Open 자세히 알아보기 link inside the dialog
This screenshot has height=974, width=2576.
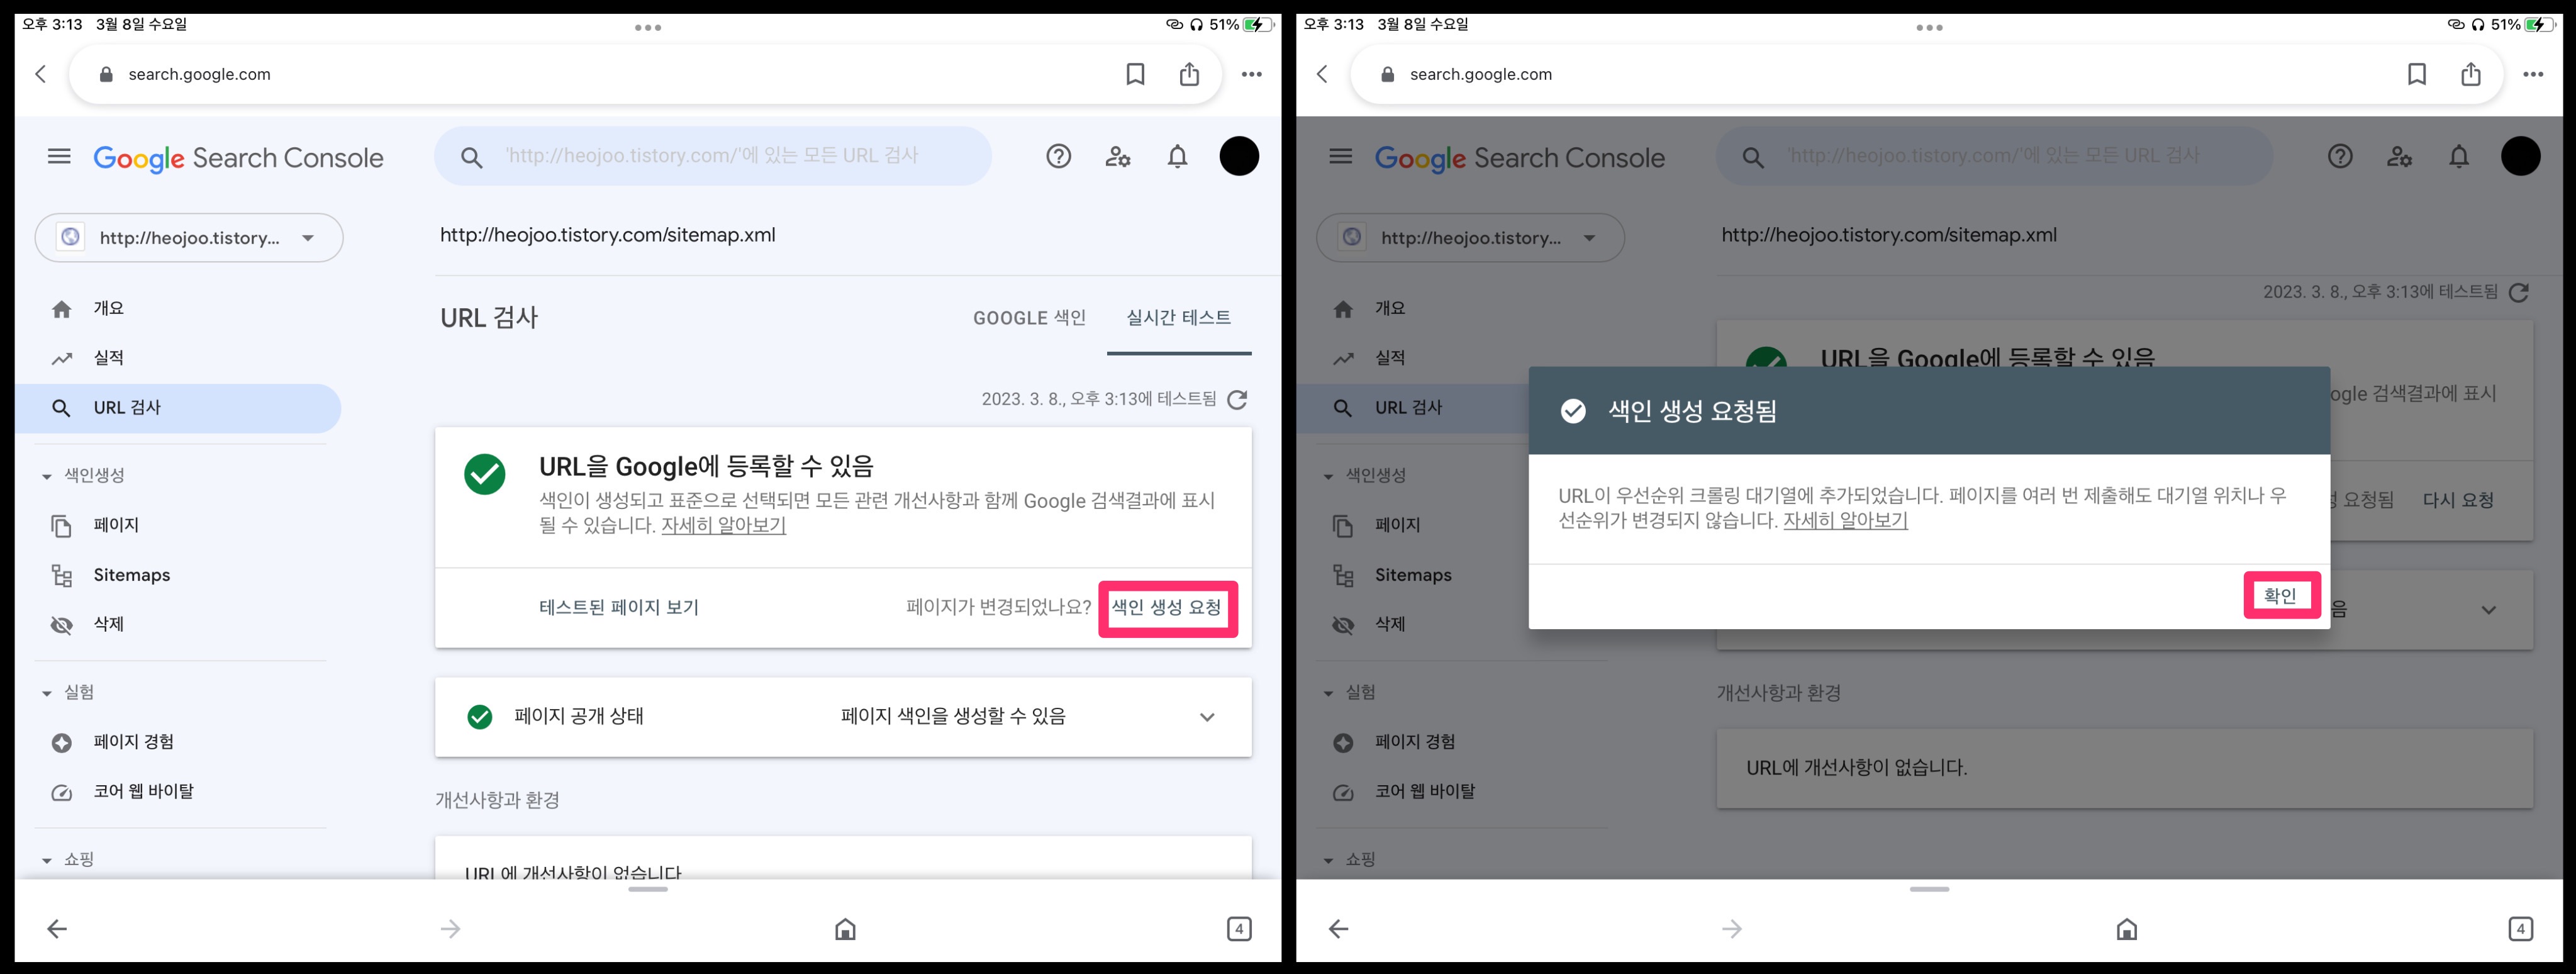coord(1845,521)
